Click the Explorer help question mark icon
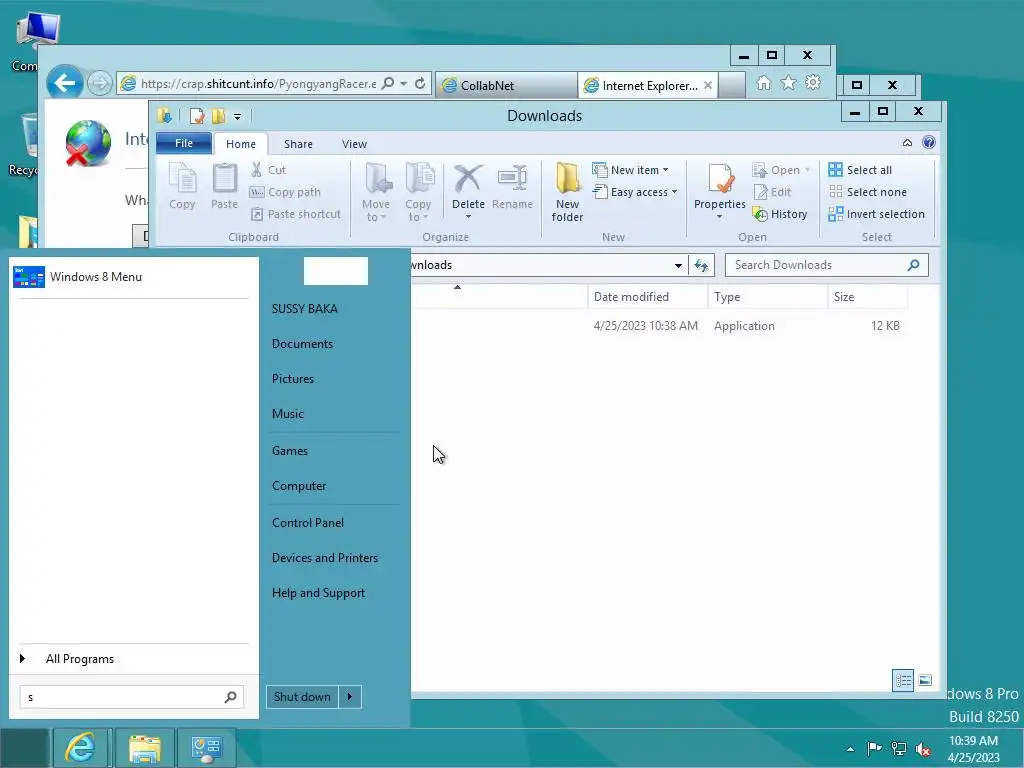 929,142
